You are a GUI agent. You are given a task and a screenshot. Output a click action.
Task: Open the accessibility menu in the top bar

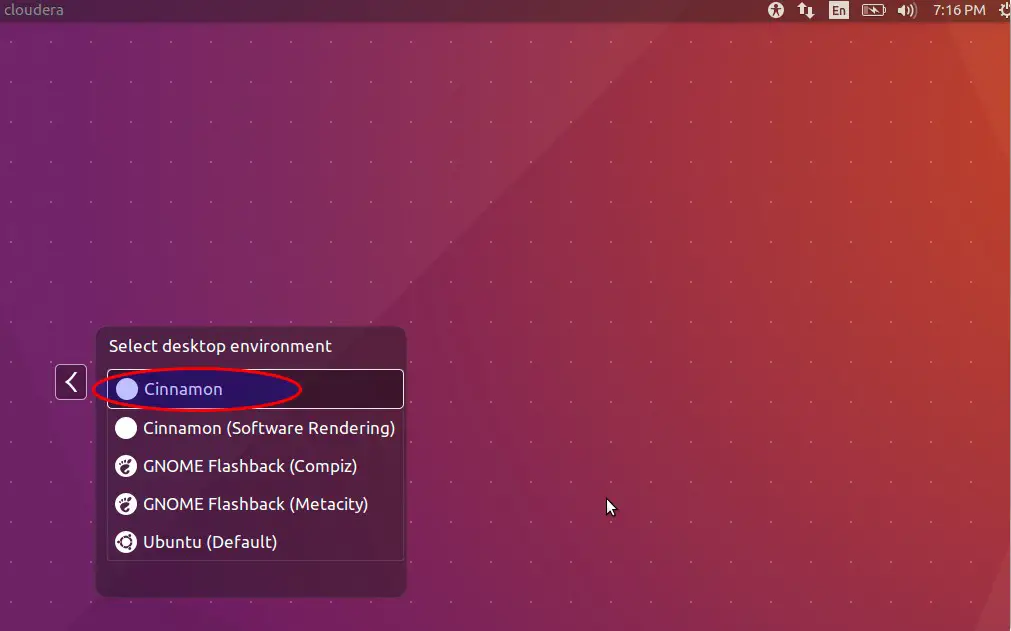coord(776,10)
